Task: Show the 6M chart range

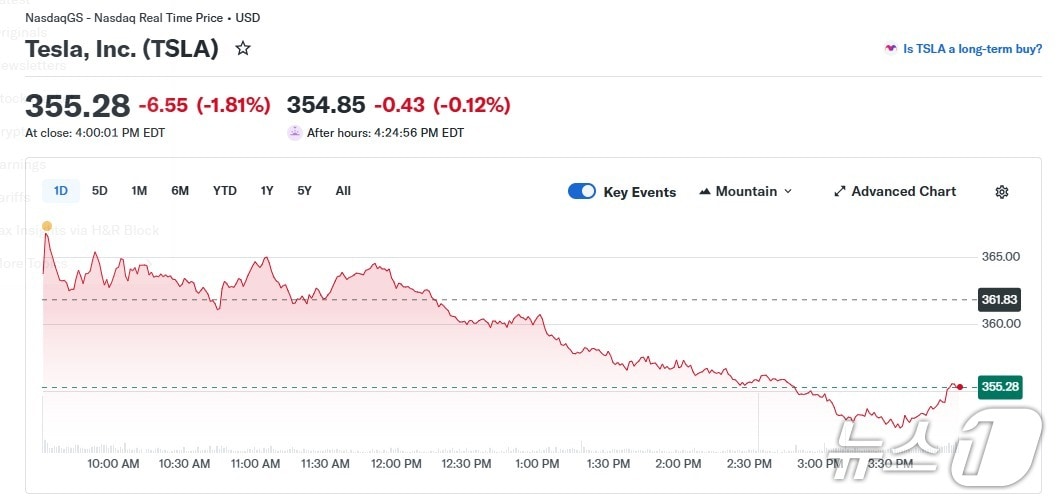Action: tap(180, 190)
